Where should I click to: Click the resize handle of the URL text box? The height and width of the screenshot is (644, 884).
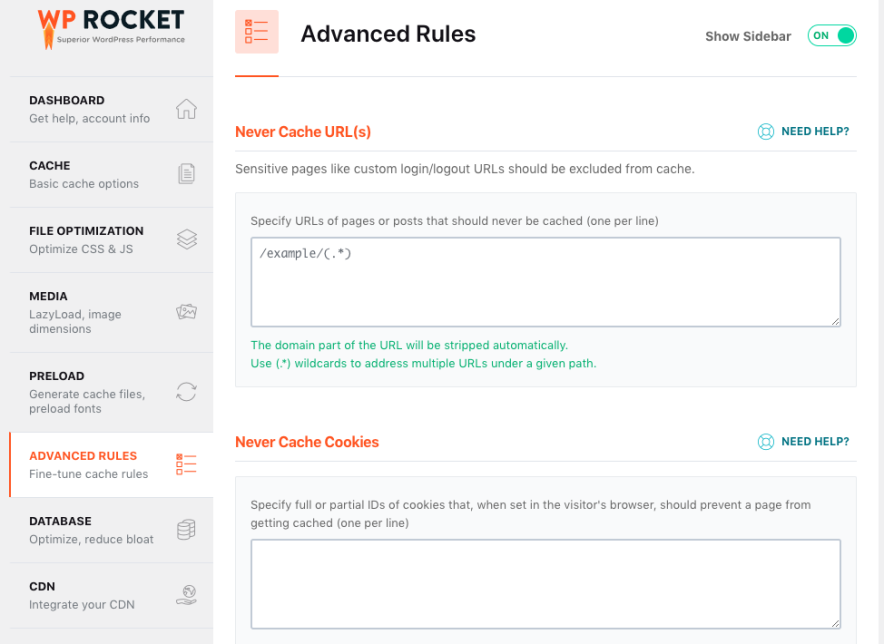pyautogui.click(x=836, y=321)
